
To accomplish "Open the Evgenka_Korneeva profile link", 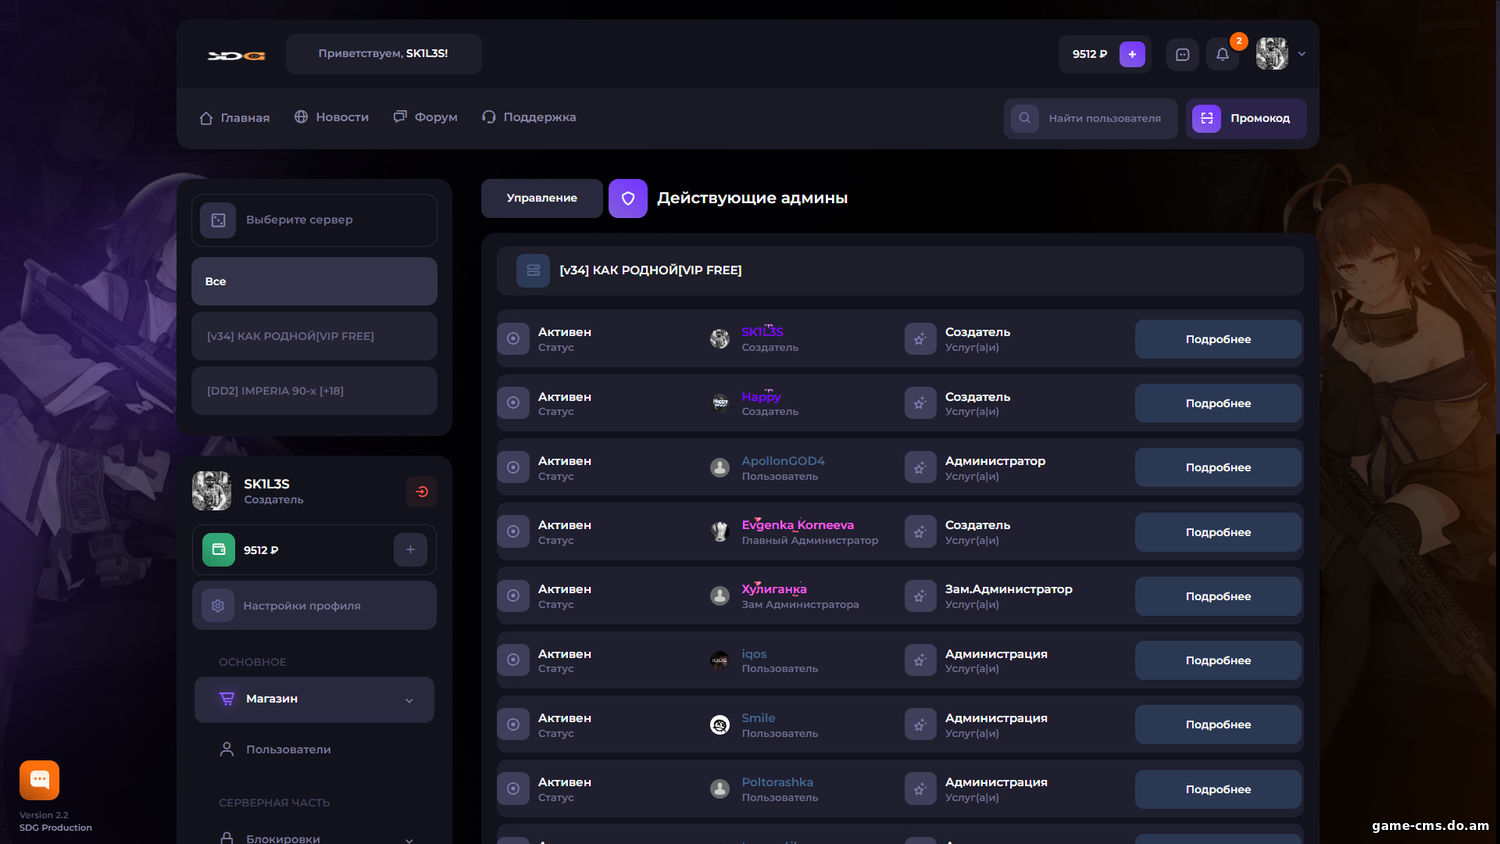I will click(x=797, y=525).
